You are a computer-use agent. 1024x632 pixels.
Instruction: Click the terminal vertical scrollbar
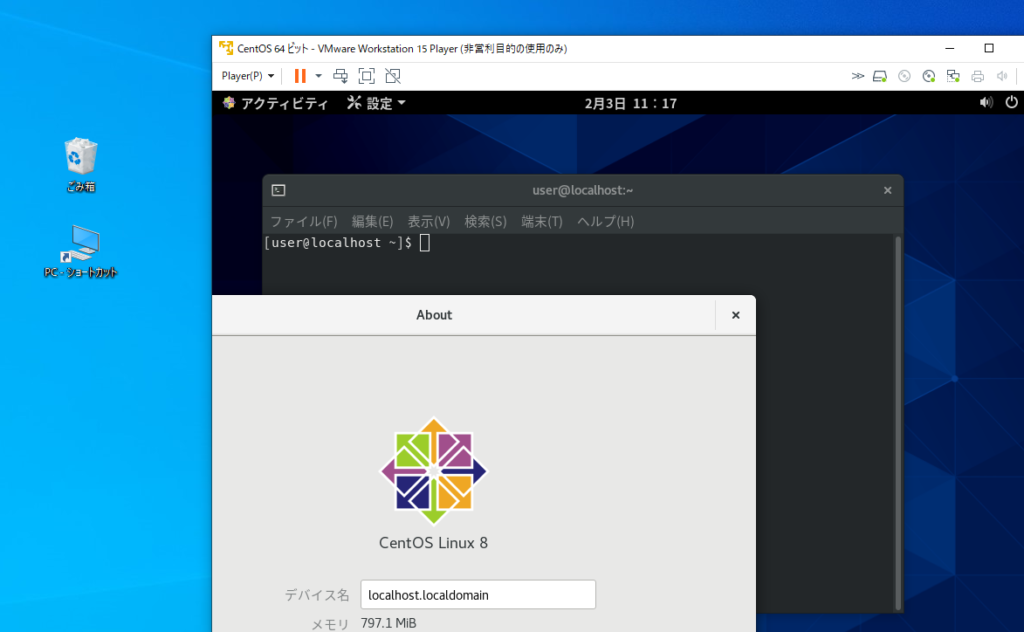[x=898, y=423]
